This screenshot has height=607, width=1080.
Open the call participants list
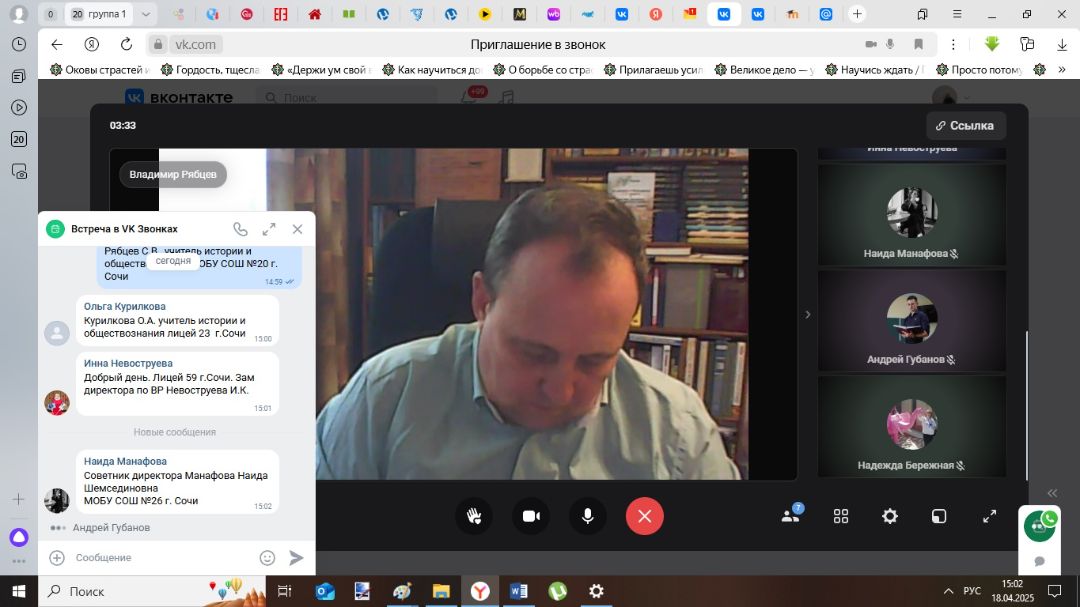click(791, 515)
